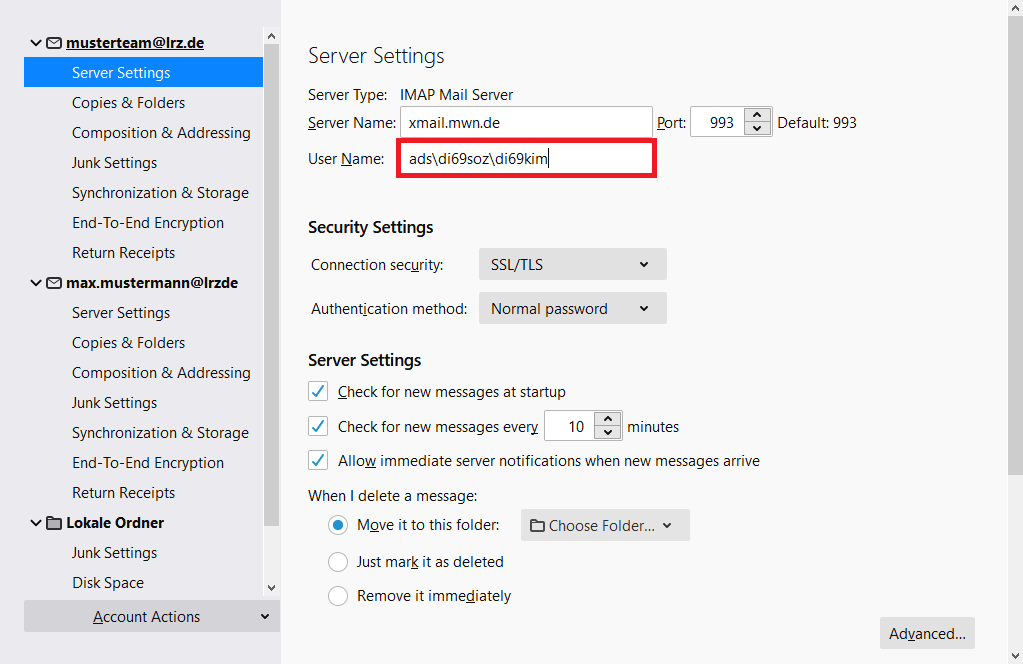Screen dimensions: 1023x664
Task: Select Just mark it as deleted
Action: [x=338, y=561]
